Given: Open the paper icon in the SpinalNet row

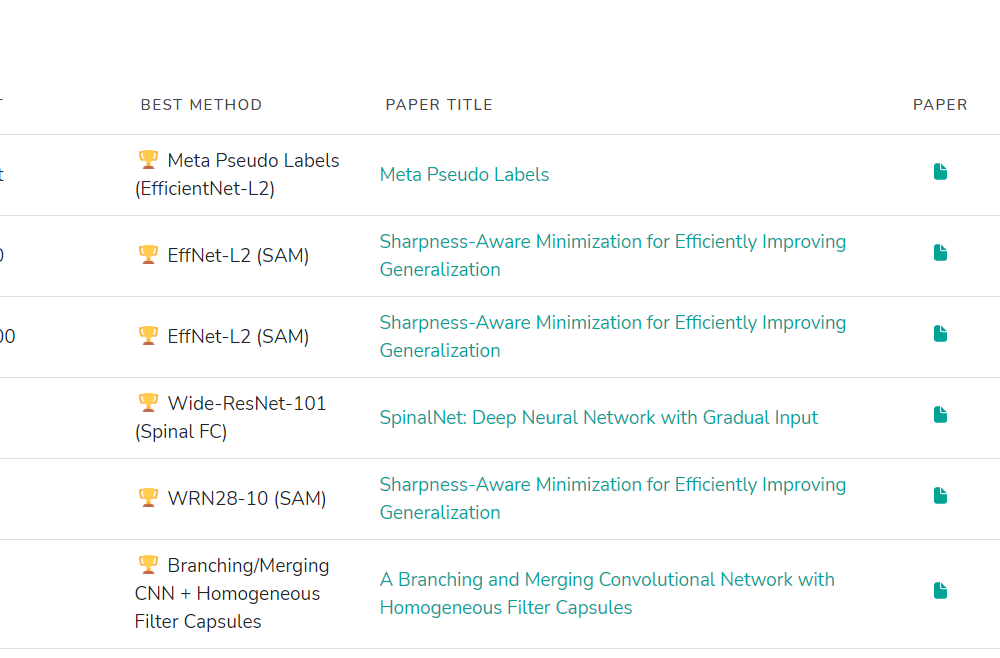Looking at the screenshot, I should point(940,415).
